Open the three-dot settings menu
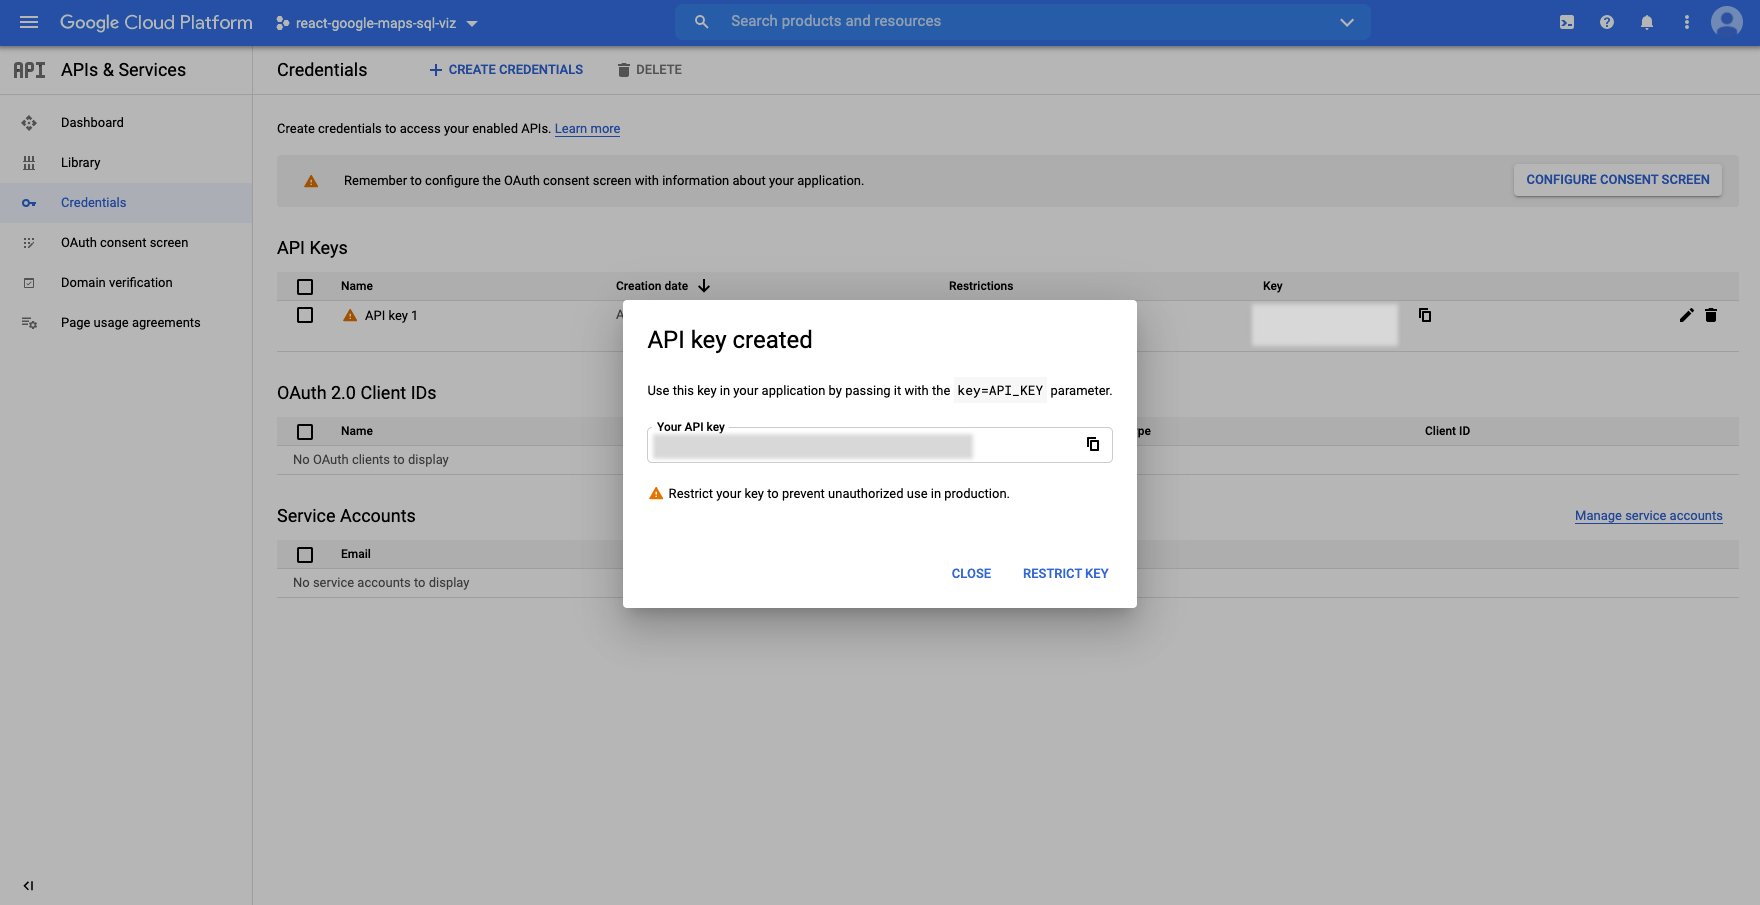This screenshot has height=905, width=1760. click(x=1687, y=22)
